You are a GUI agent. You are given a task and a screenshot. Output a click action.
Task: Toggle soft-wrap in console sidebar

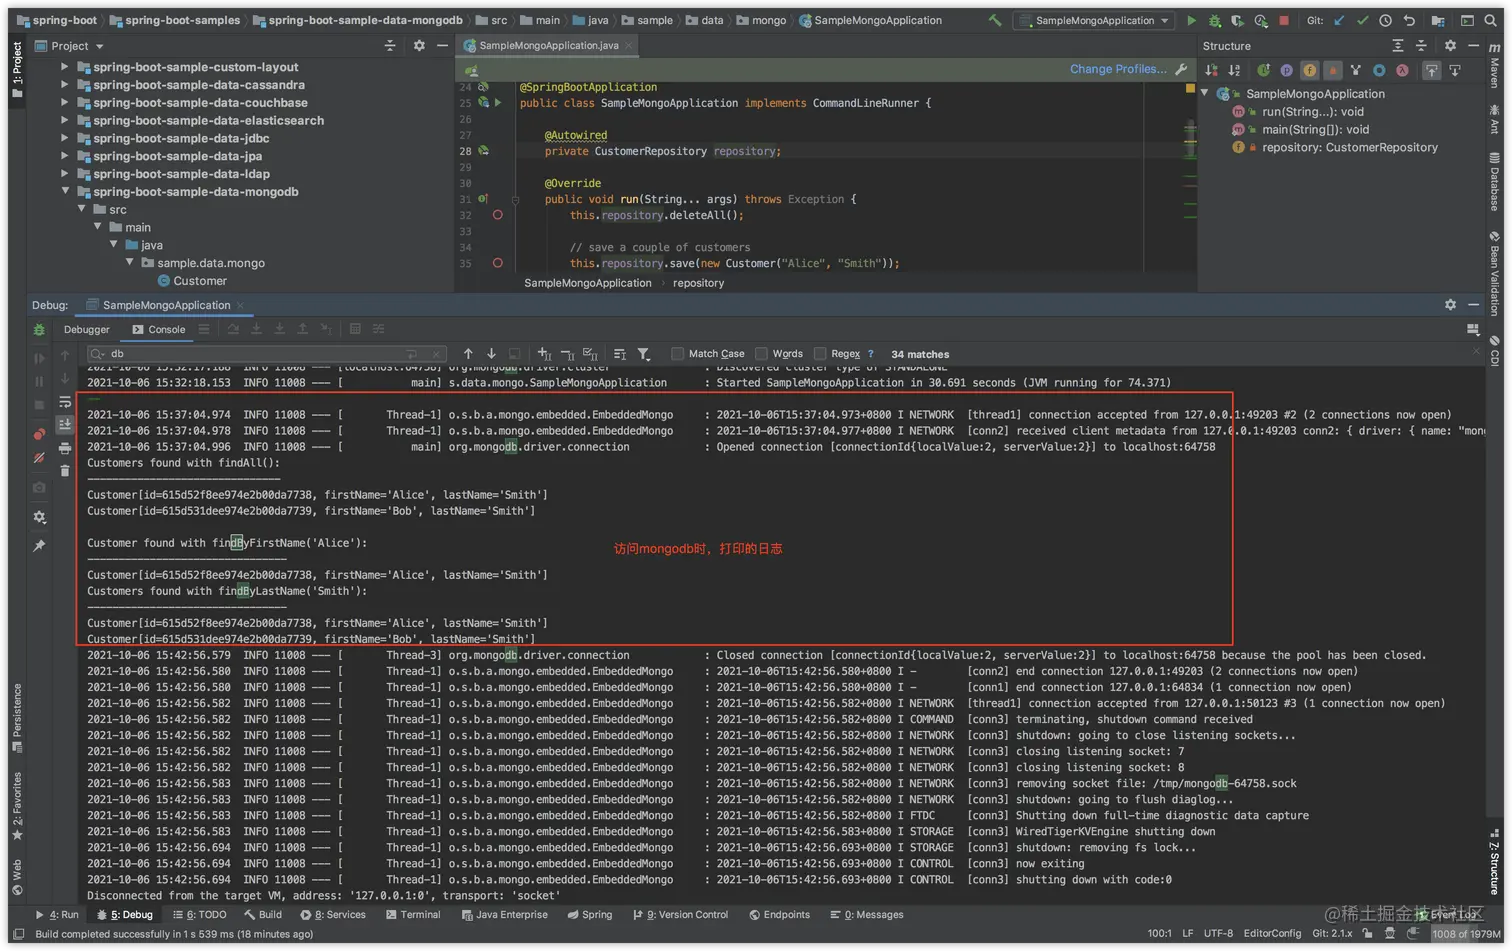(65, 402)
